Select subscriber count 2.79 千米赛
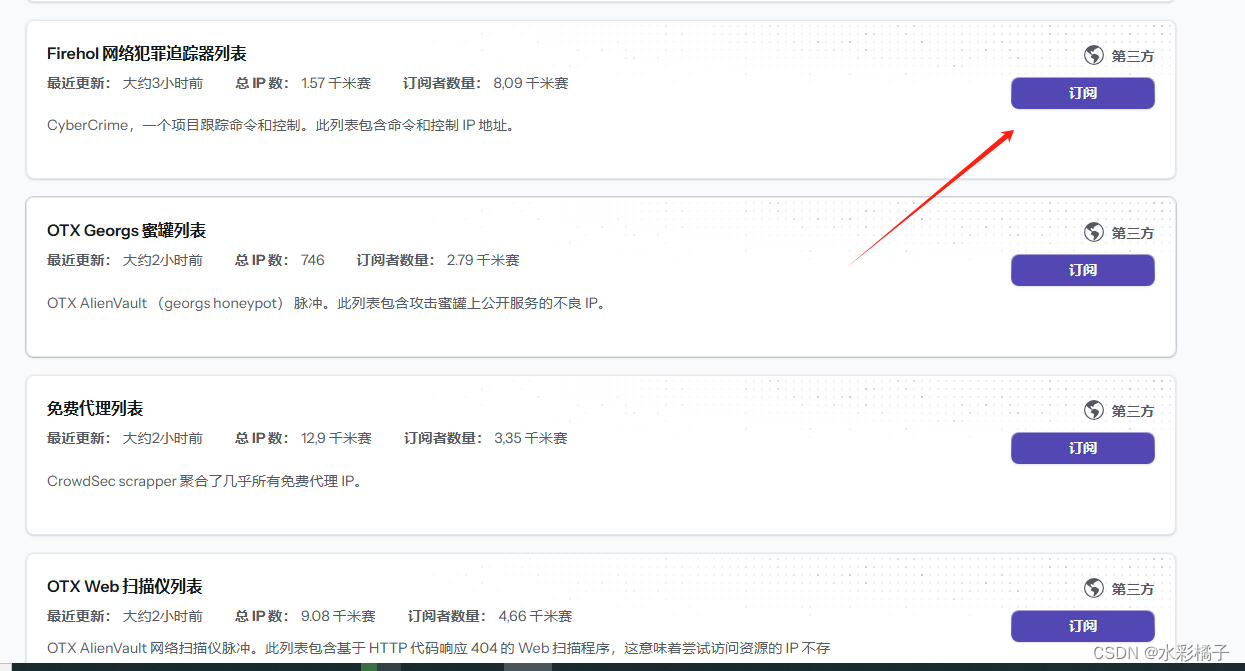 (x=483, y=260)
